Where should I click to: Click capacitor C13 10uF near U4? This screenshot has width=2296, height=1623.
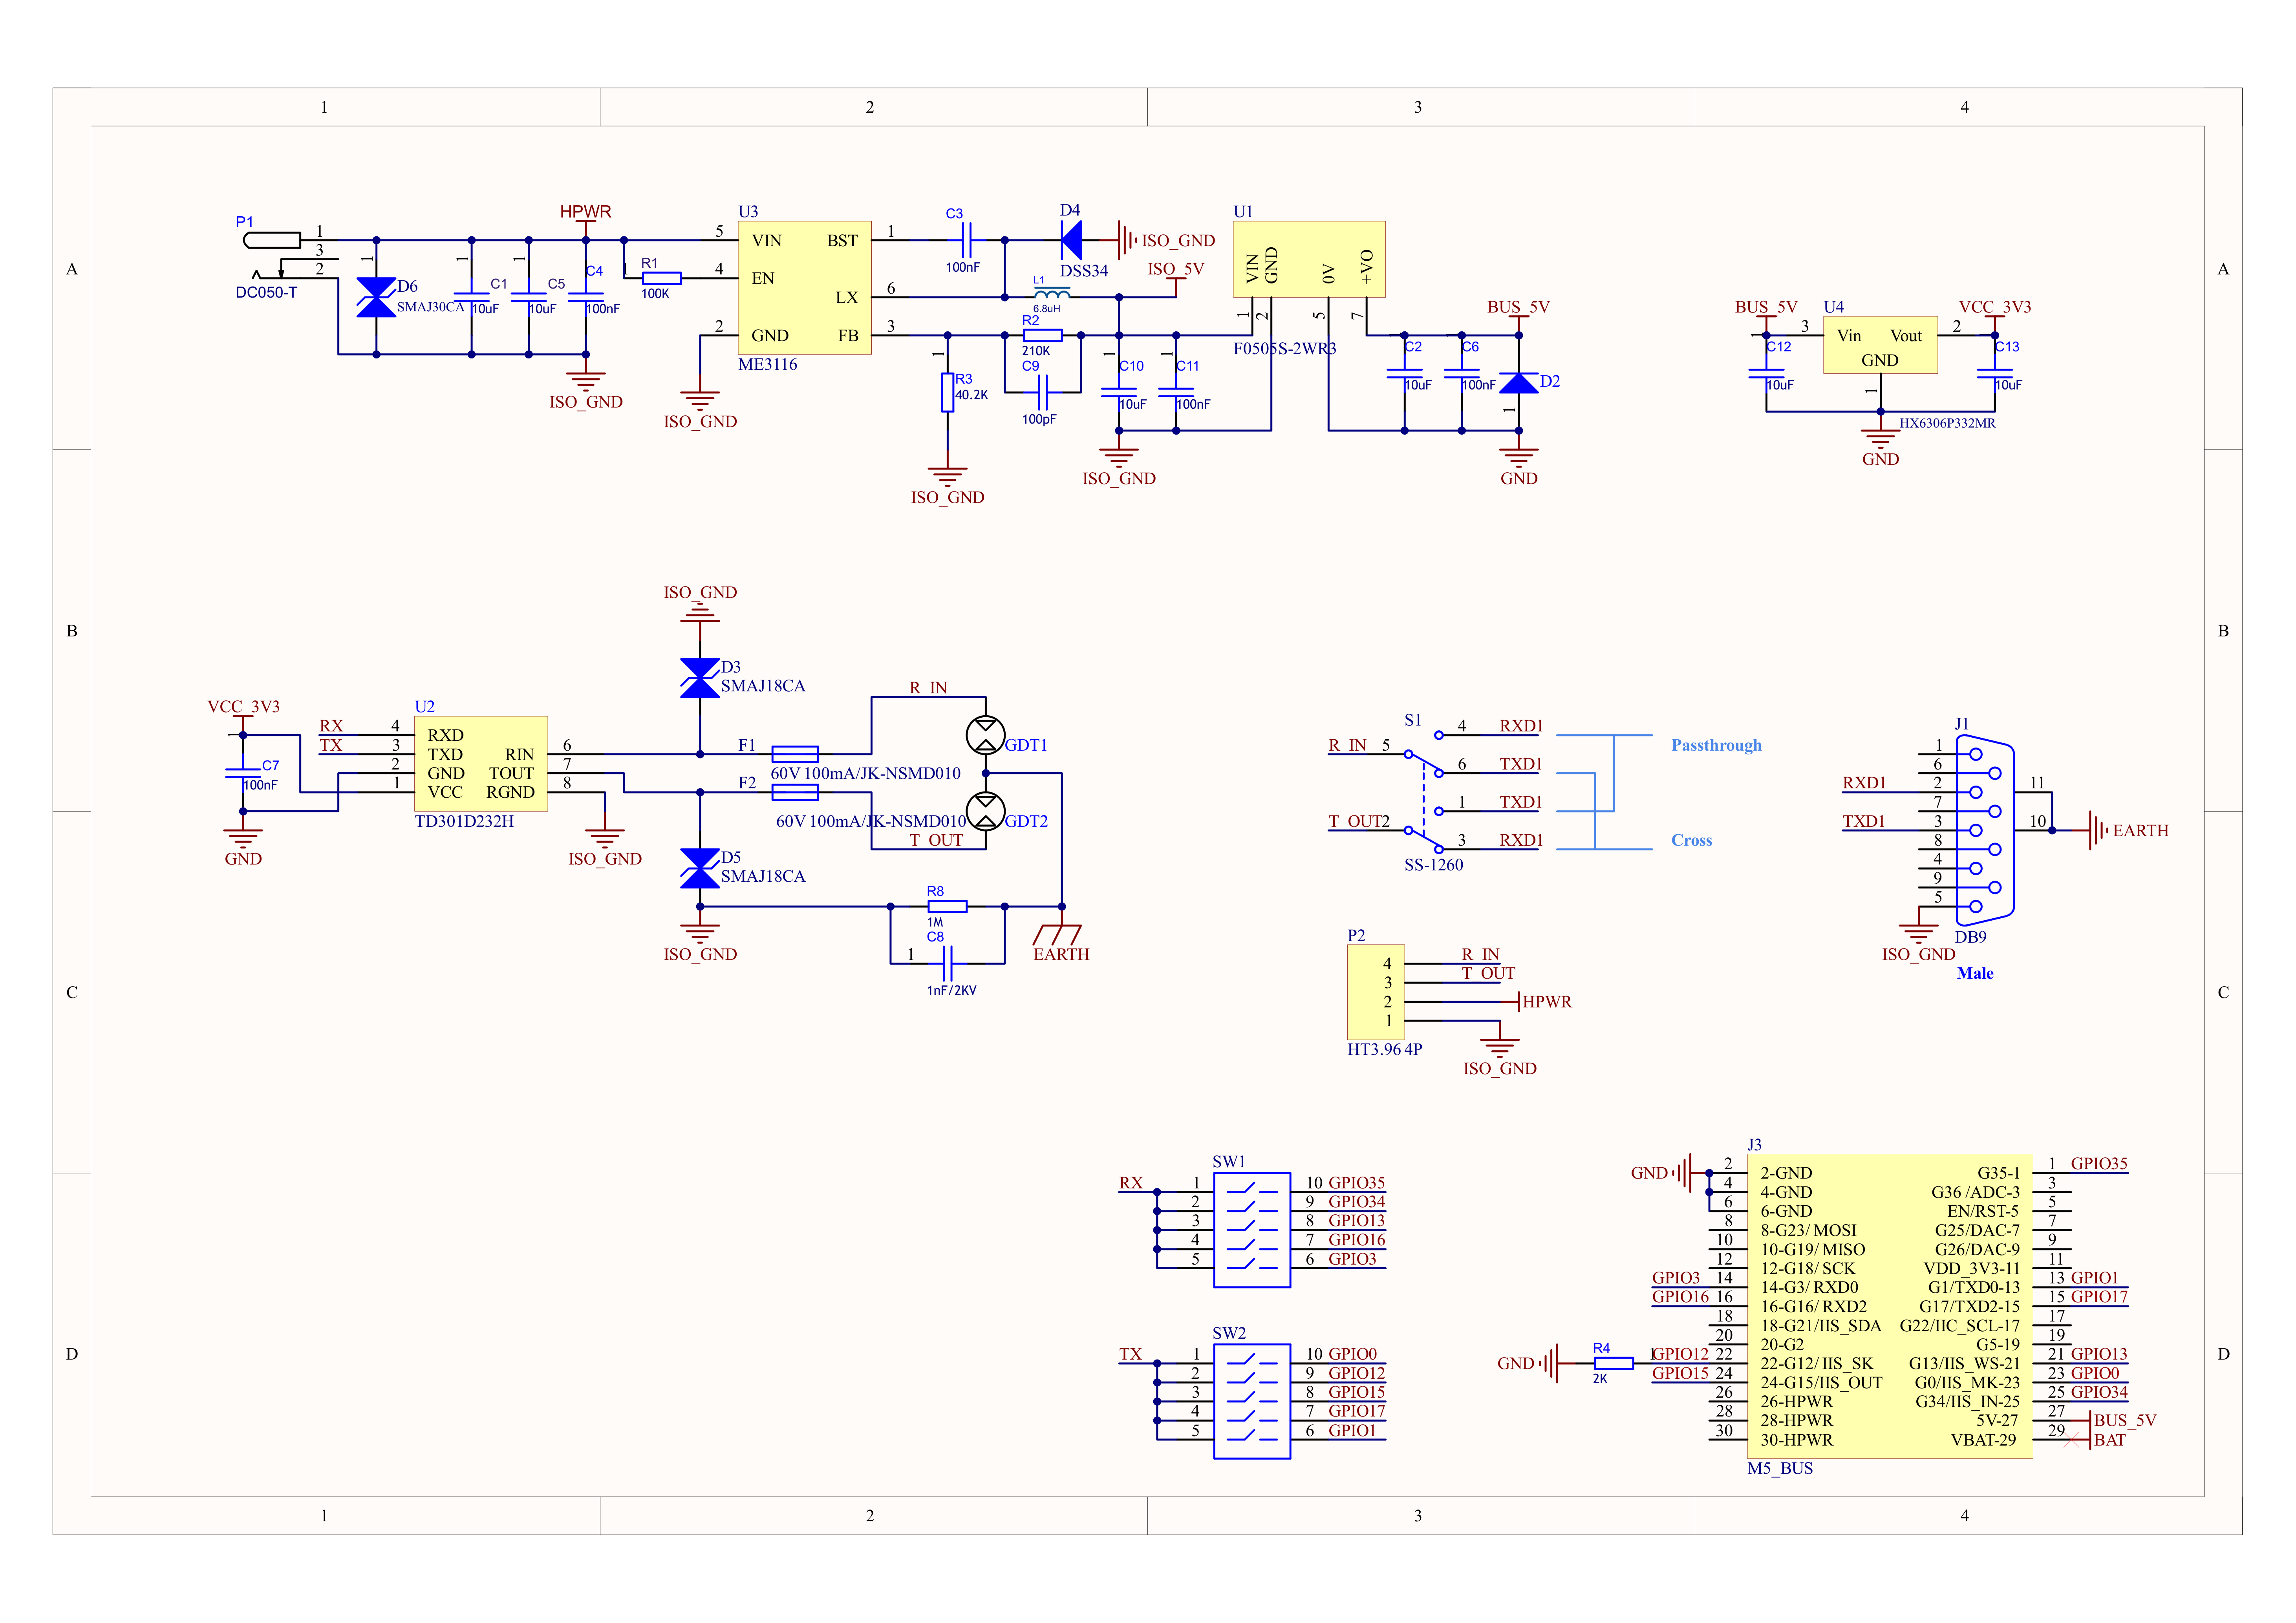tap(1994, 373)
